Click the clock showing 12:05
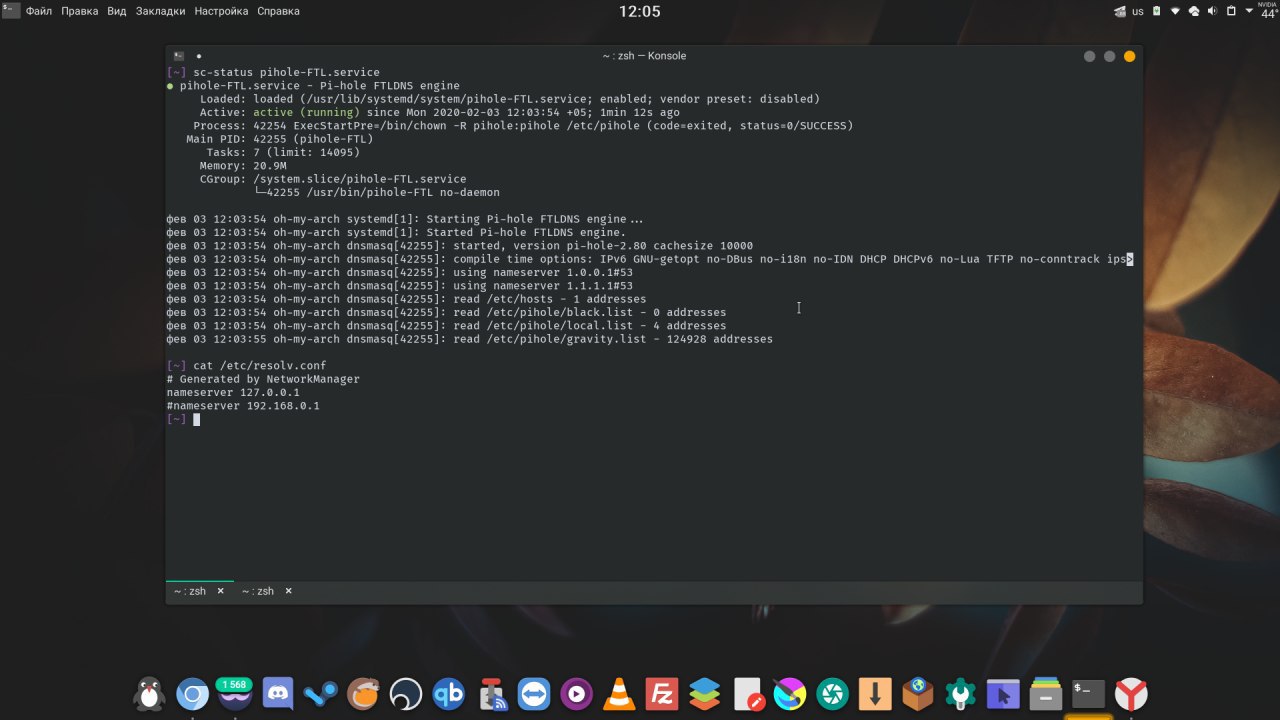The image size is (1280, 720). [640, 12]
